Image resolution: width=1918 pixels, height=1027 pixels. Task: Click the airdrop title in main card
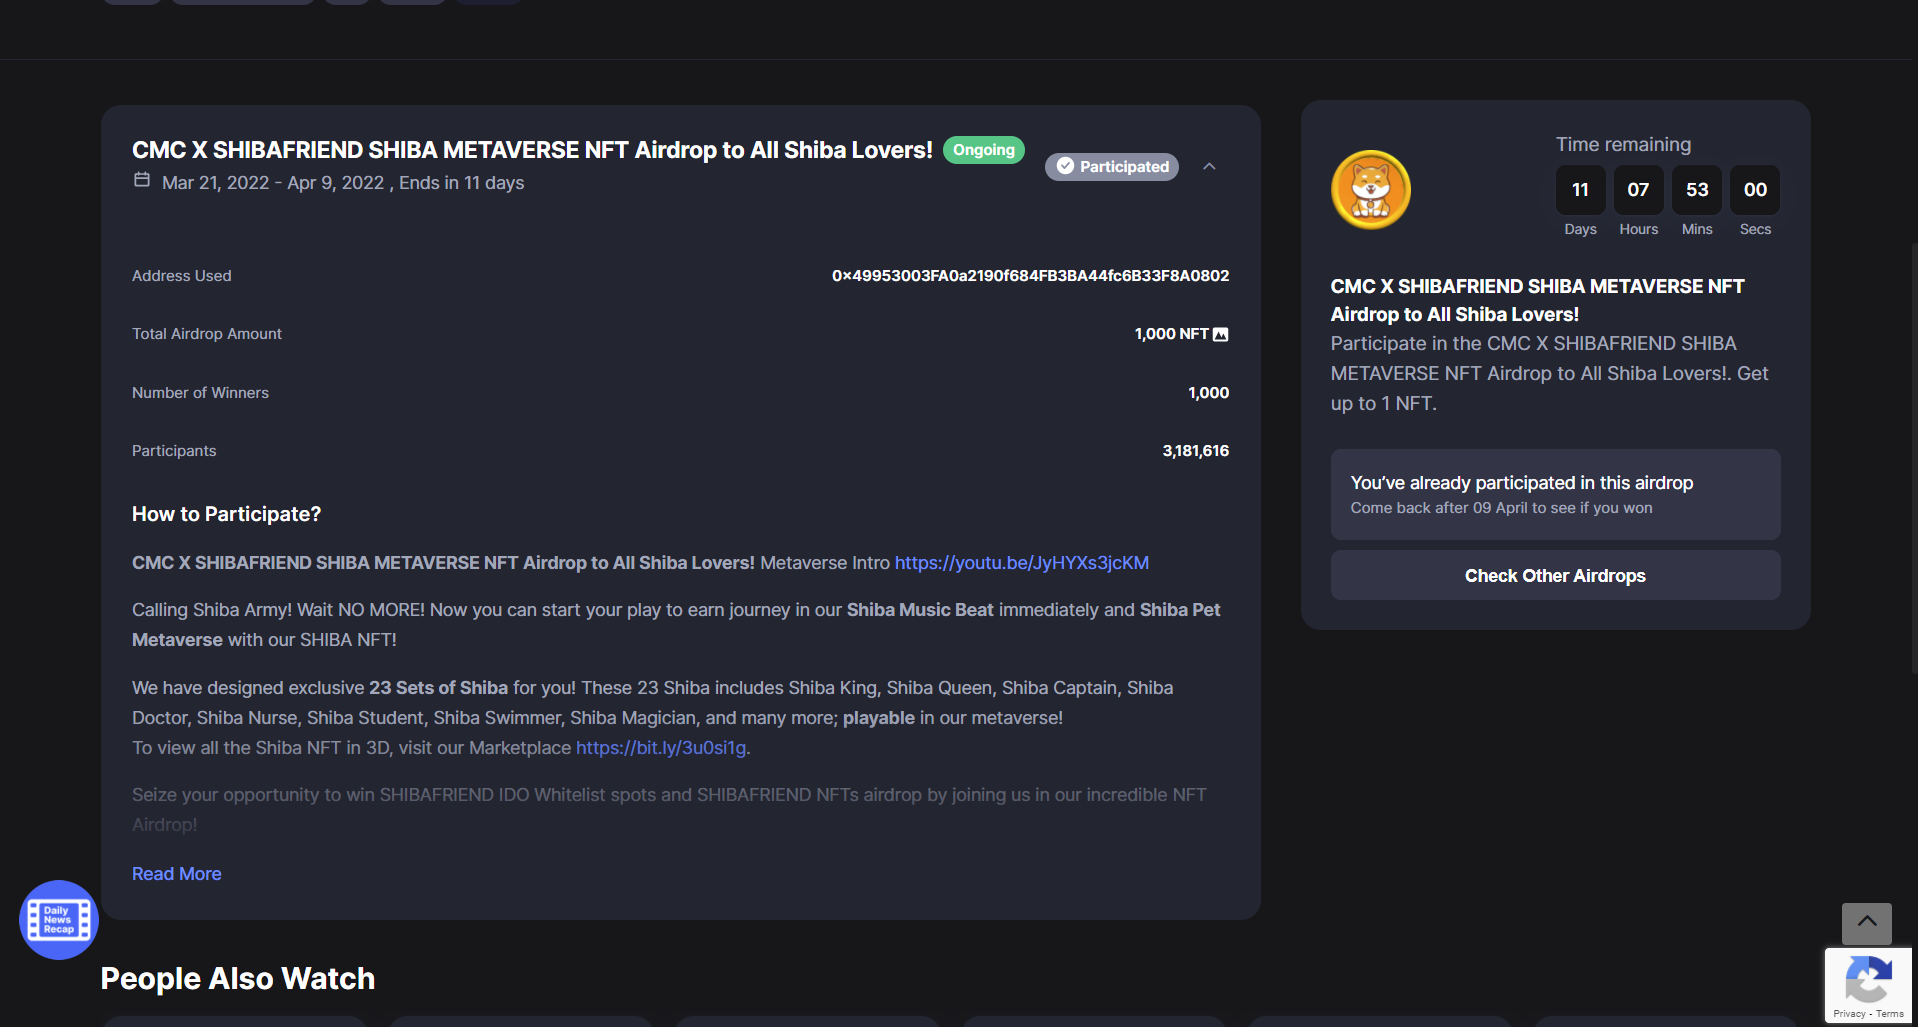[x=532, y=150]
